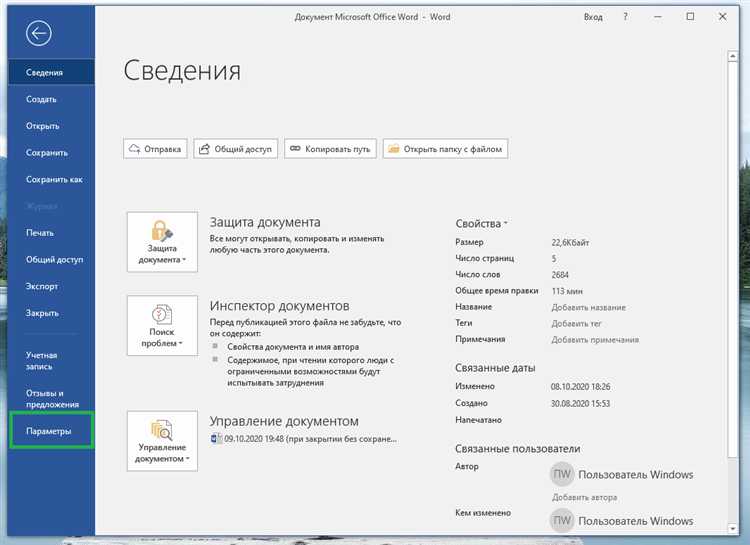Click the Связанные даты heading

pyautogui.click(x=495, y=368)
